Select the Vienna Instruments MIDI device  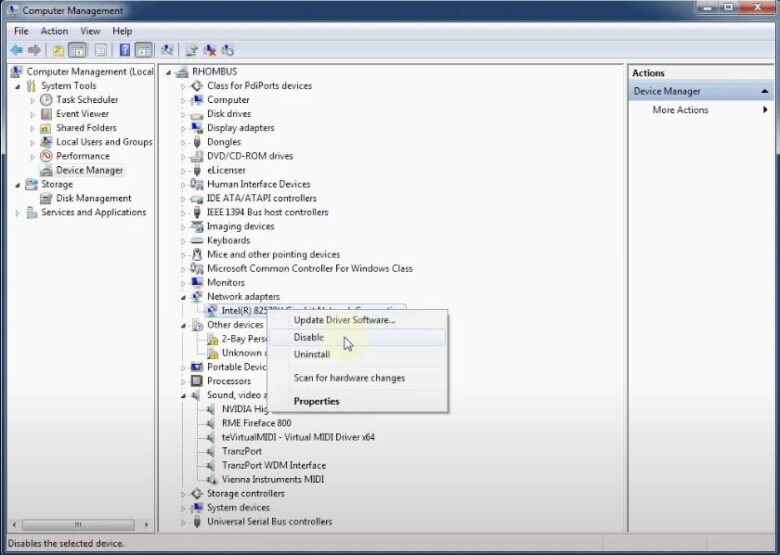pyautogui.click(x=273, y=479)
